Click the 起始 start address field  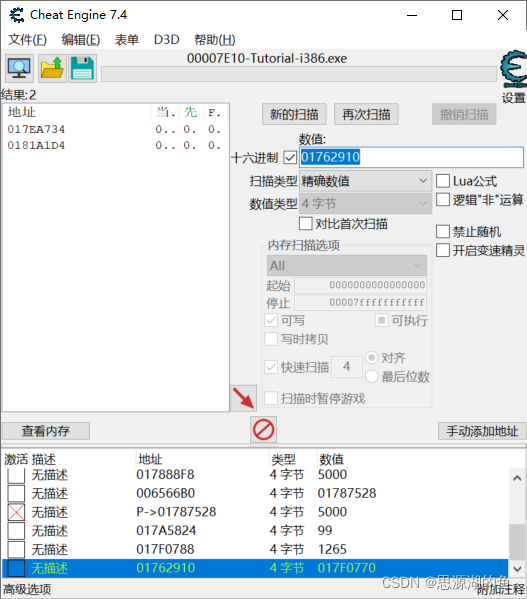click(x=360, y=285)
